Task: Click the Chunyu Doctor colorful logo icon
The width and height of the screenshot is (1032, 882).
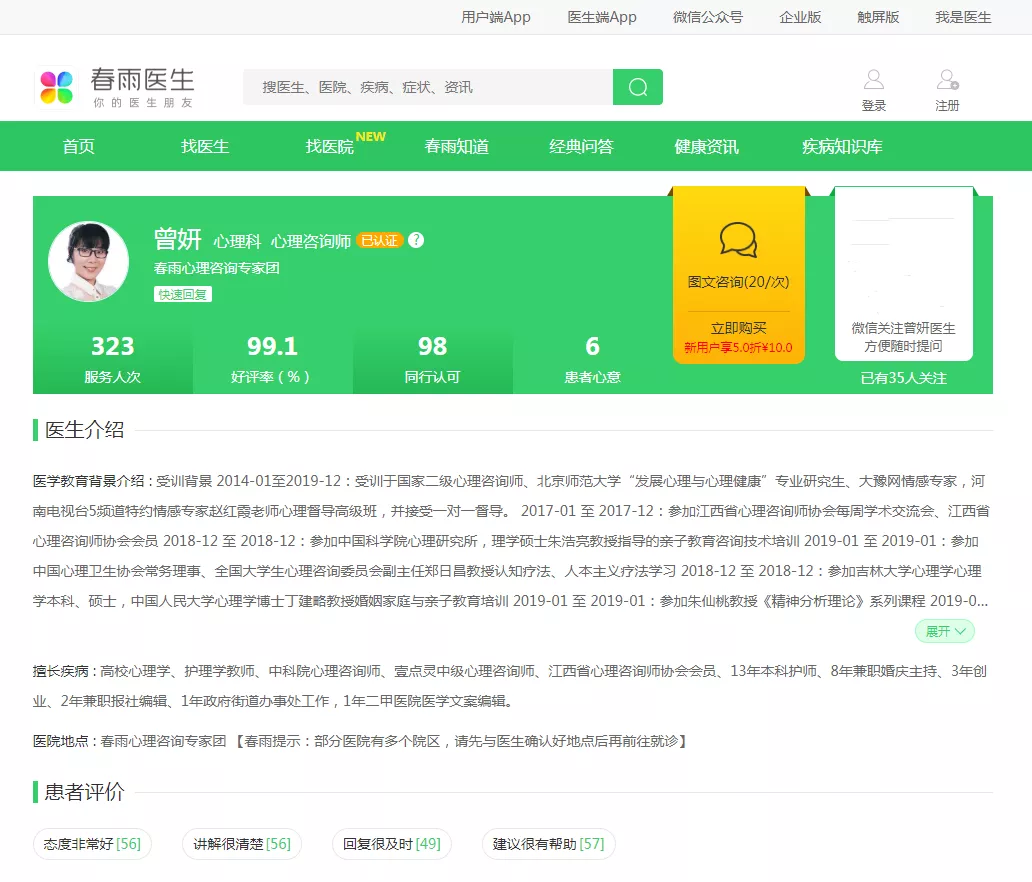Action: (x=56, y=87)
